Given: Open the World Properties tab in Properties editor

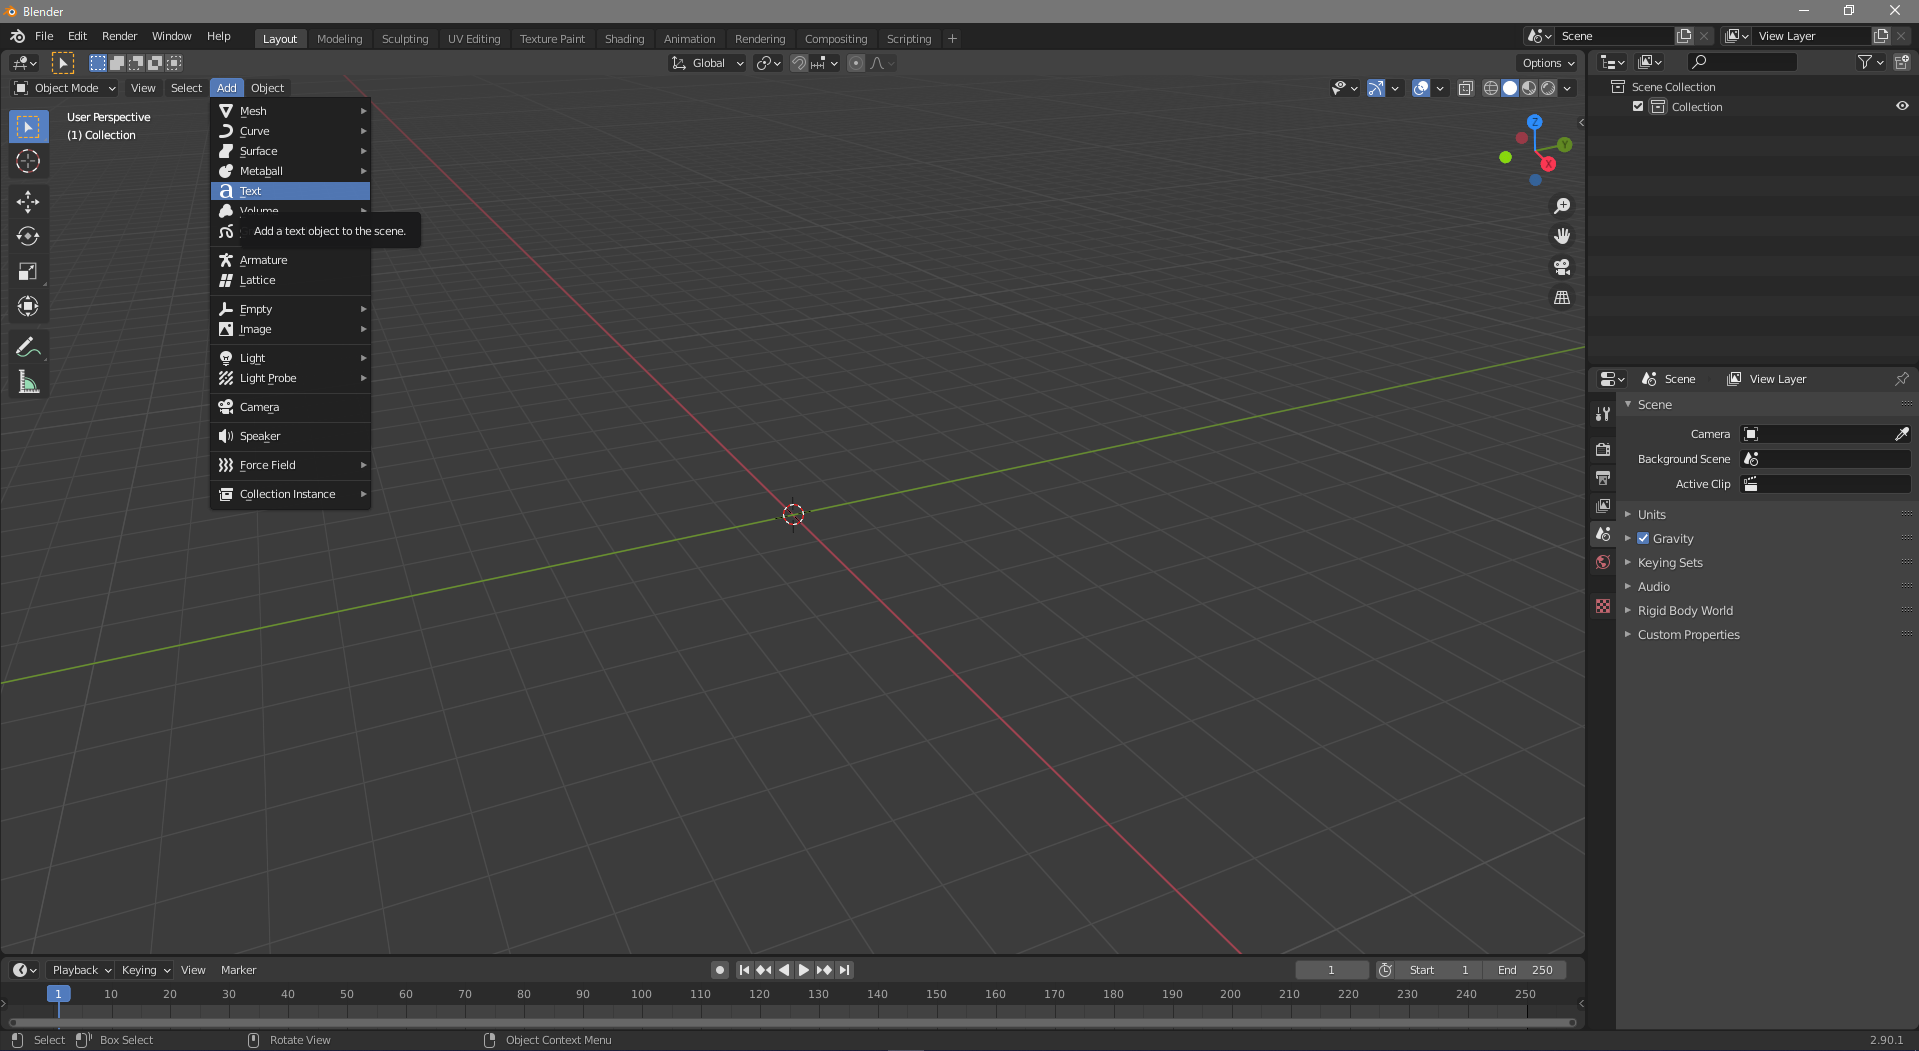Looking at the screenshot, I should pyautogui.click(x=1602, y=562).
